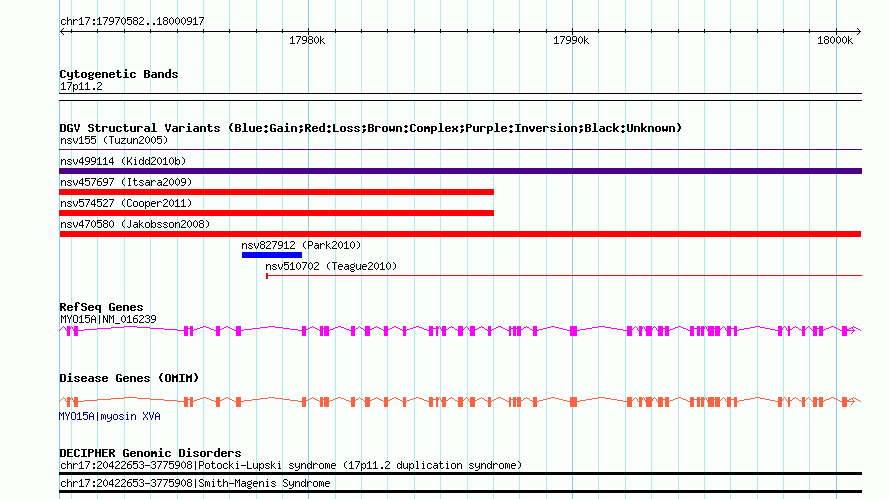The image size is (890, 499).
Task: Open the nsv510702 (Teague2010) variant label
Action: tap(331, 266)
